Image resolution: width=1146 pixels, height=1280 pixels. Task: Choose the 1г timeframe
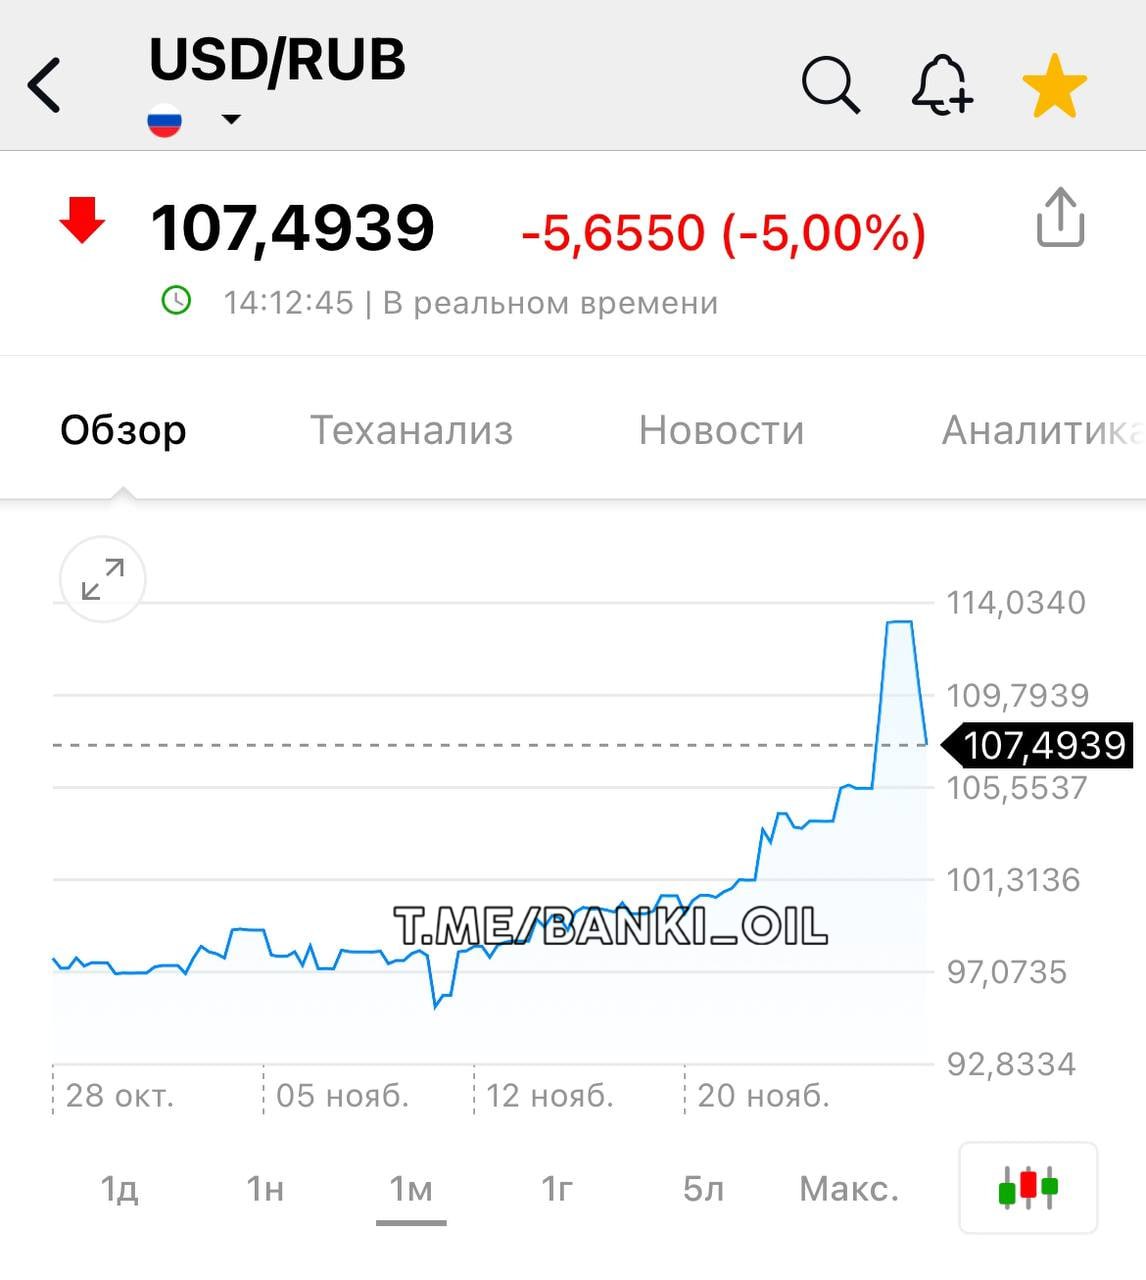[x=557, y=1189]
